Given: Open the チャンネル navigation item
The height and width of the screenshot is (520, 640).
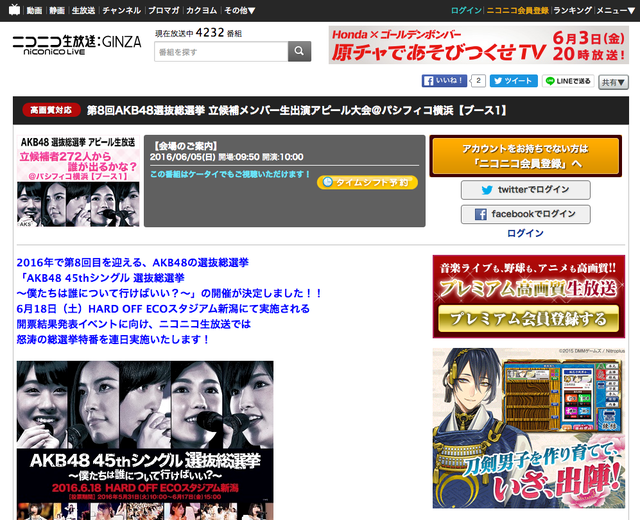Looking at the screenshot, I should click(121, 11).
